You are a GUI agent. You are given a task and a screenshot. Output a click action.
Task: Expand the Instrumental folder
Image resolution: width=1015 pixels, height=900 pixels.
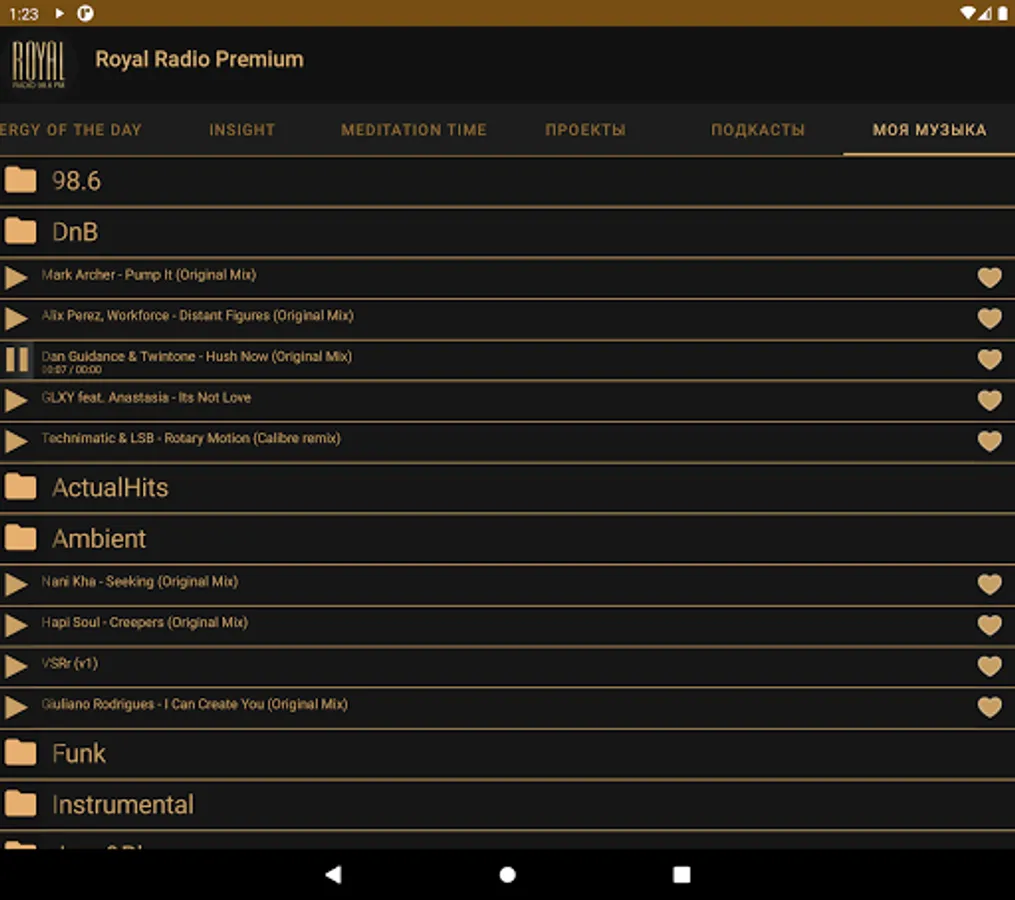508,805
